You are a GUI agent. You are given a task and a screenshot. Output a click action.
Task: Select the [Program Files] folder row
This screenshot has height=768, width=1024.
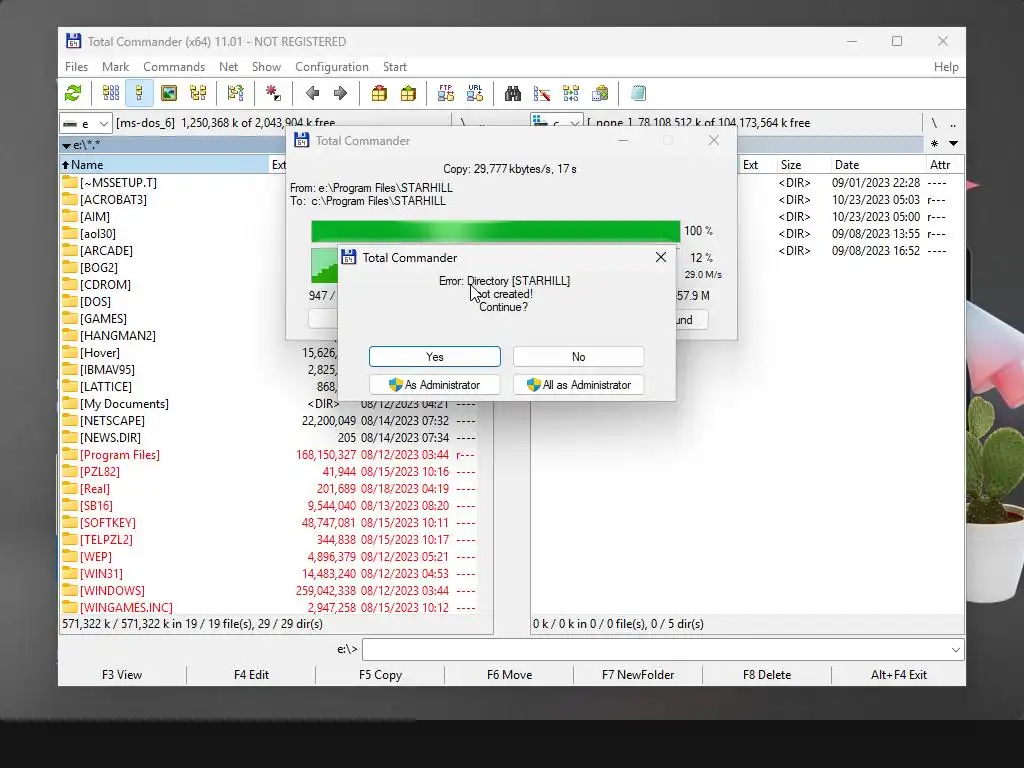pos(269,455)
